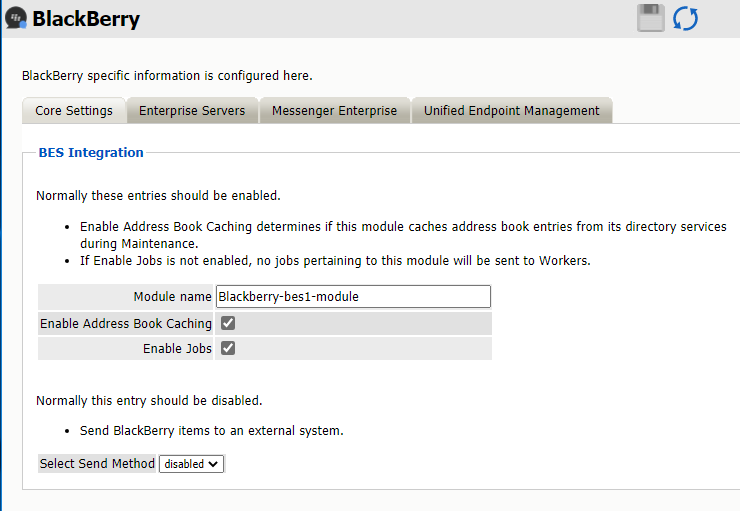Screen dimensions: 740x511
Task: Go to the Messenger Enterprise tab
Action: (x=334, y=111)
